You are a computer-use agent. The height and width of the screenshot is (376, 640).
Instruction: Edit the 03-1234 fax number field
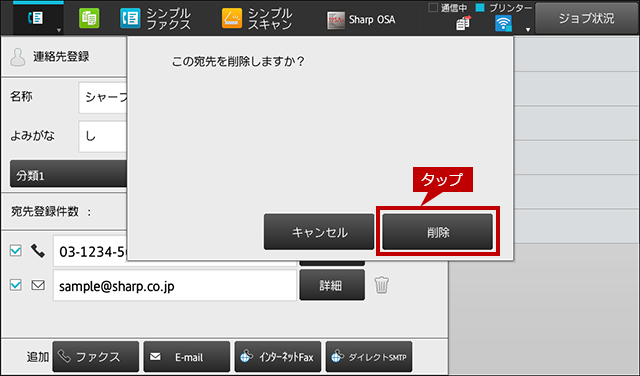pos(90,251)
